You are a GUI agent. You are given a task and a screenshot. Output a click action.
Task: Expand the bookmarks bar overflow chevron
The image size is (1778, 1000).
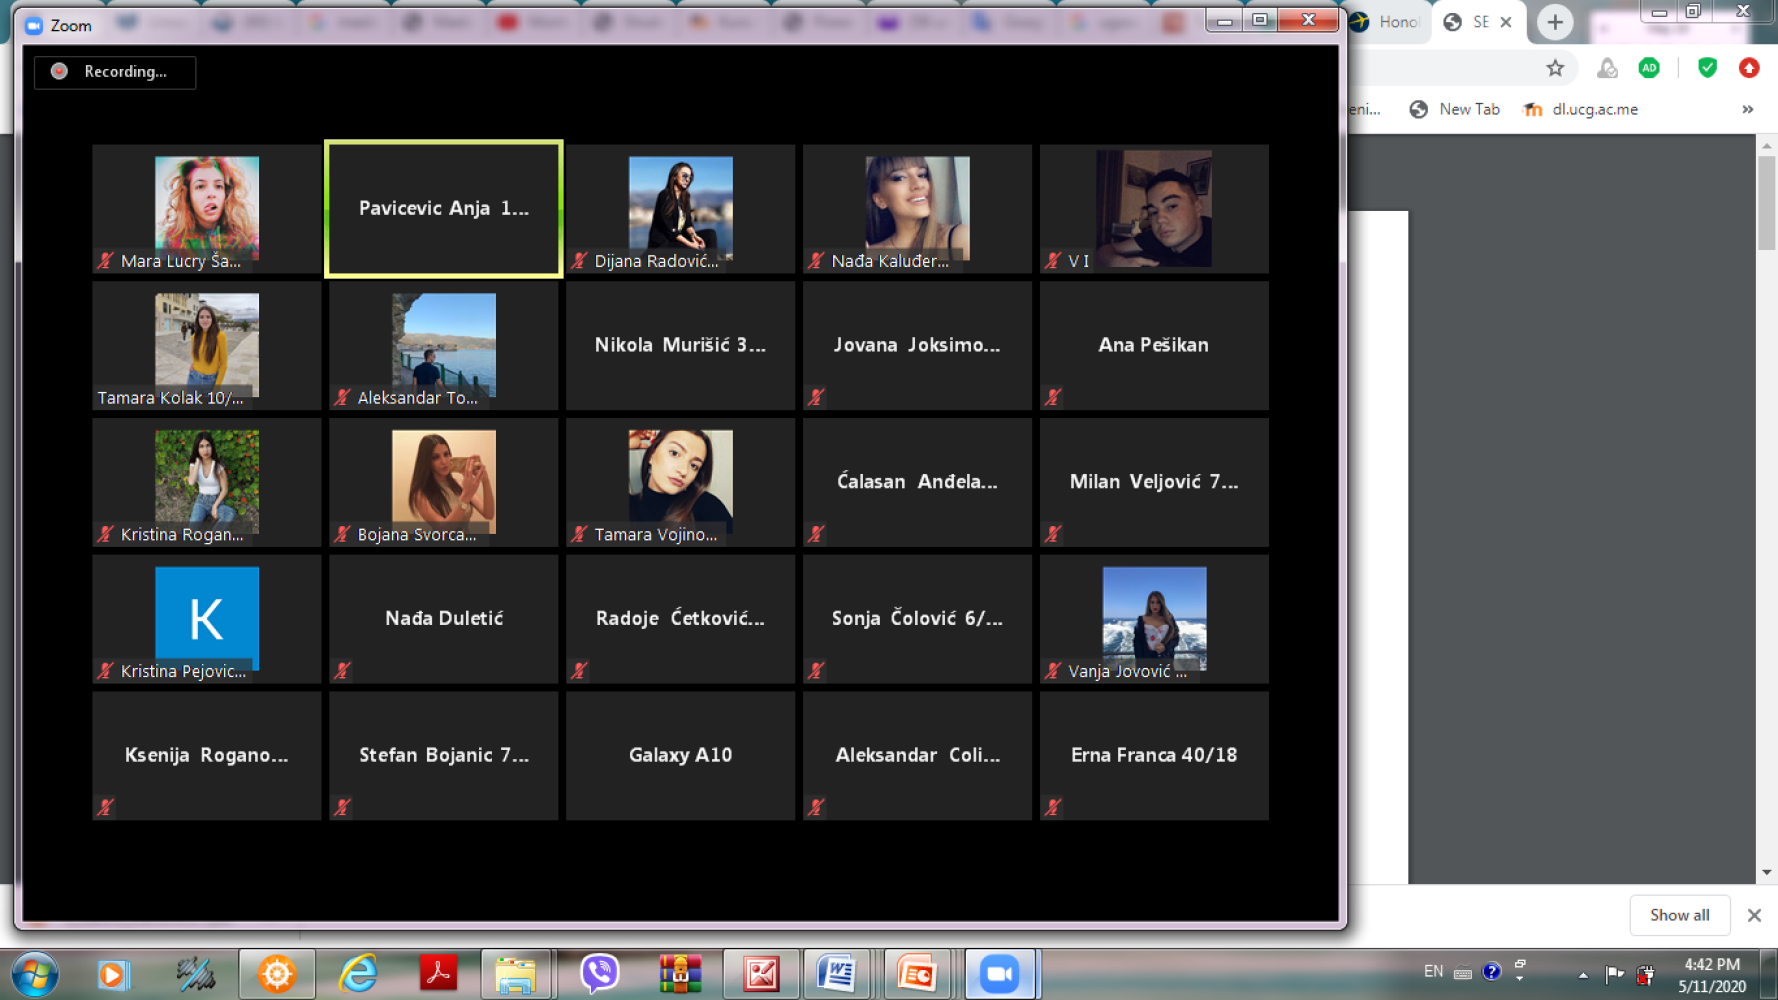[1748, 109]
